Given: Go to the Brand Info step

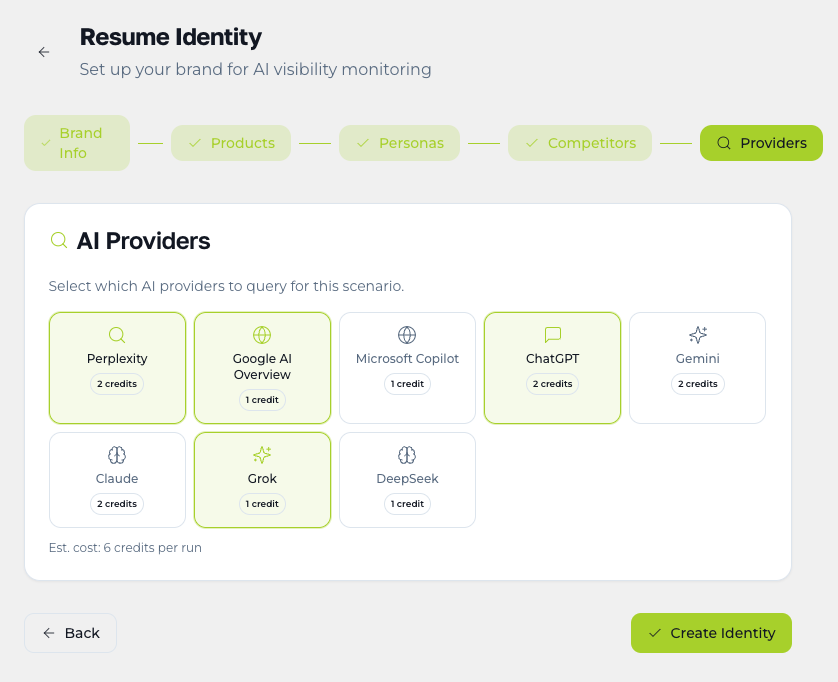Looking at the screenshot, I should [x=77, y=143].
